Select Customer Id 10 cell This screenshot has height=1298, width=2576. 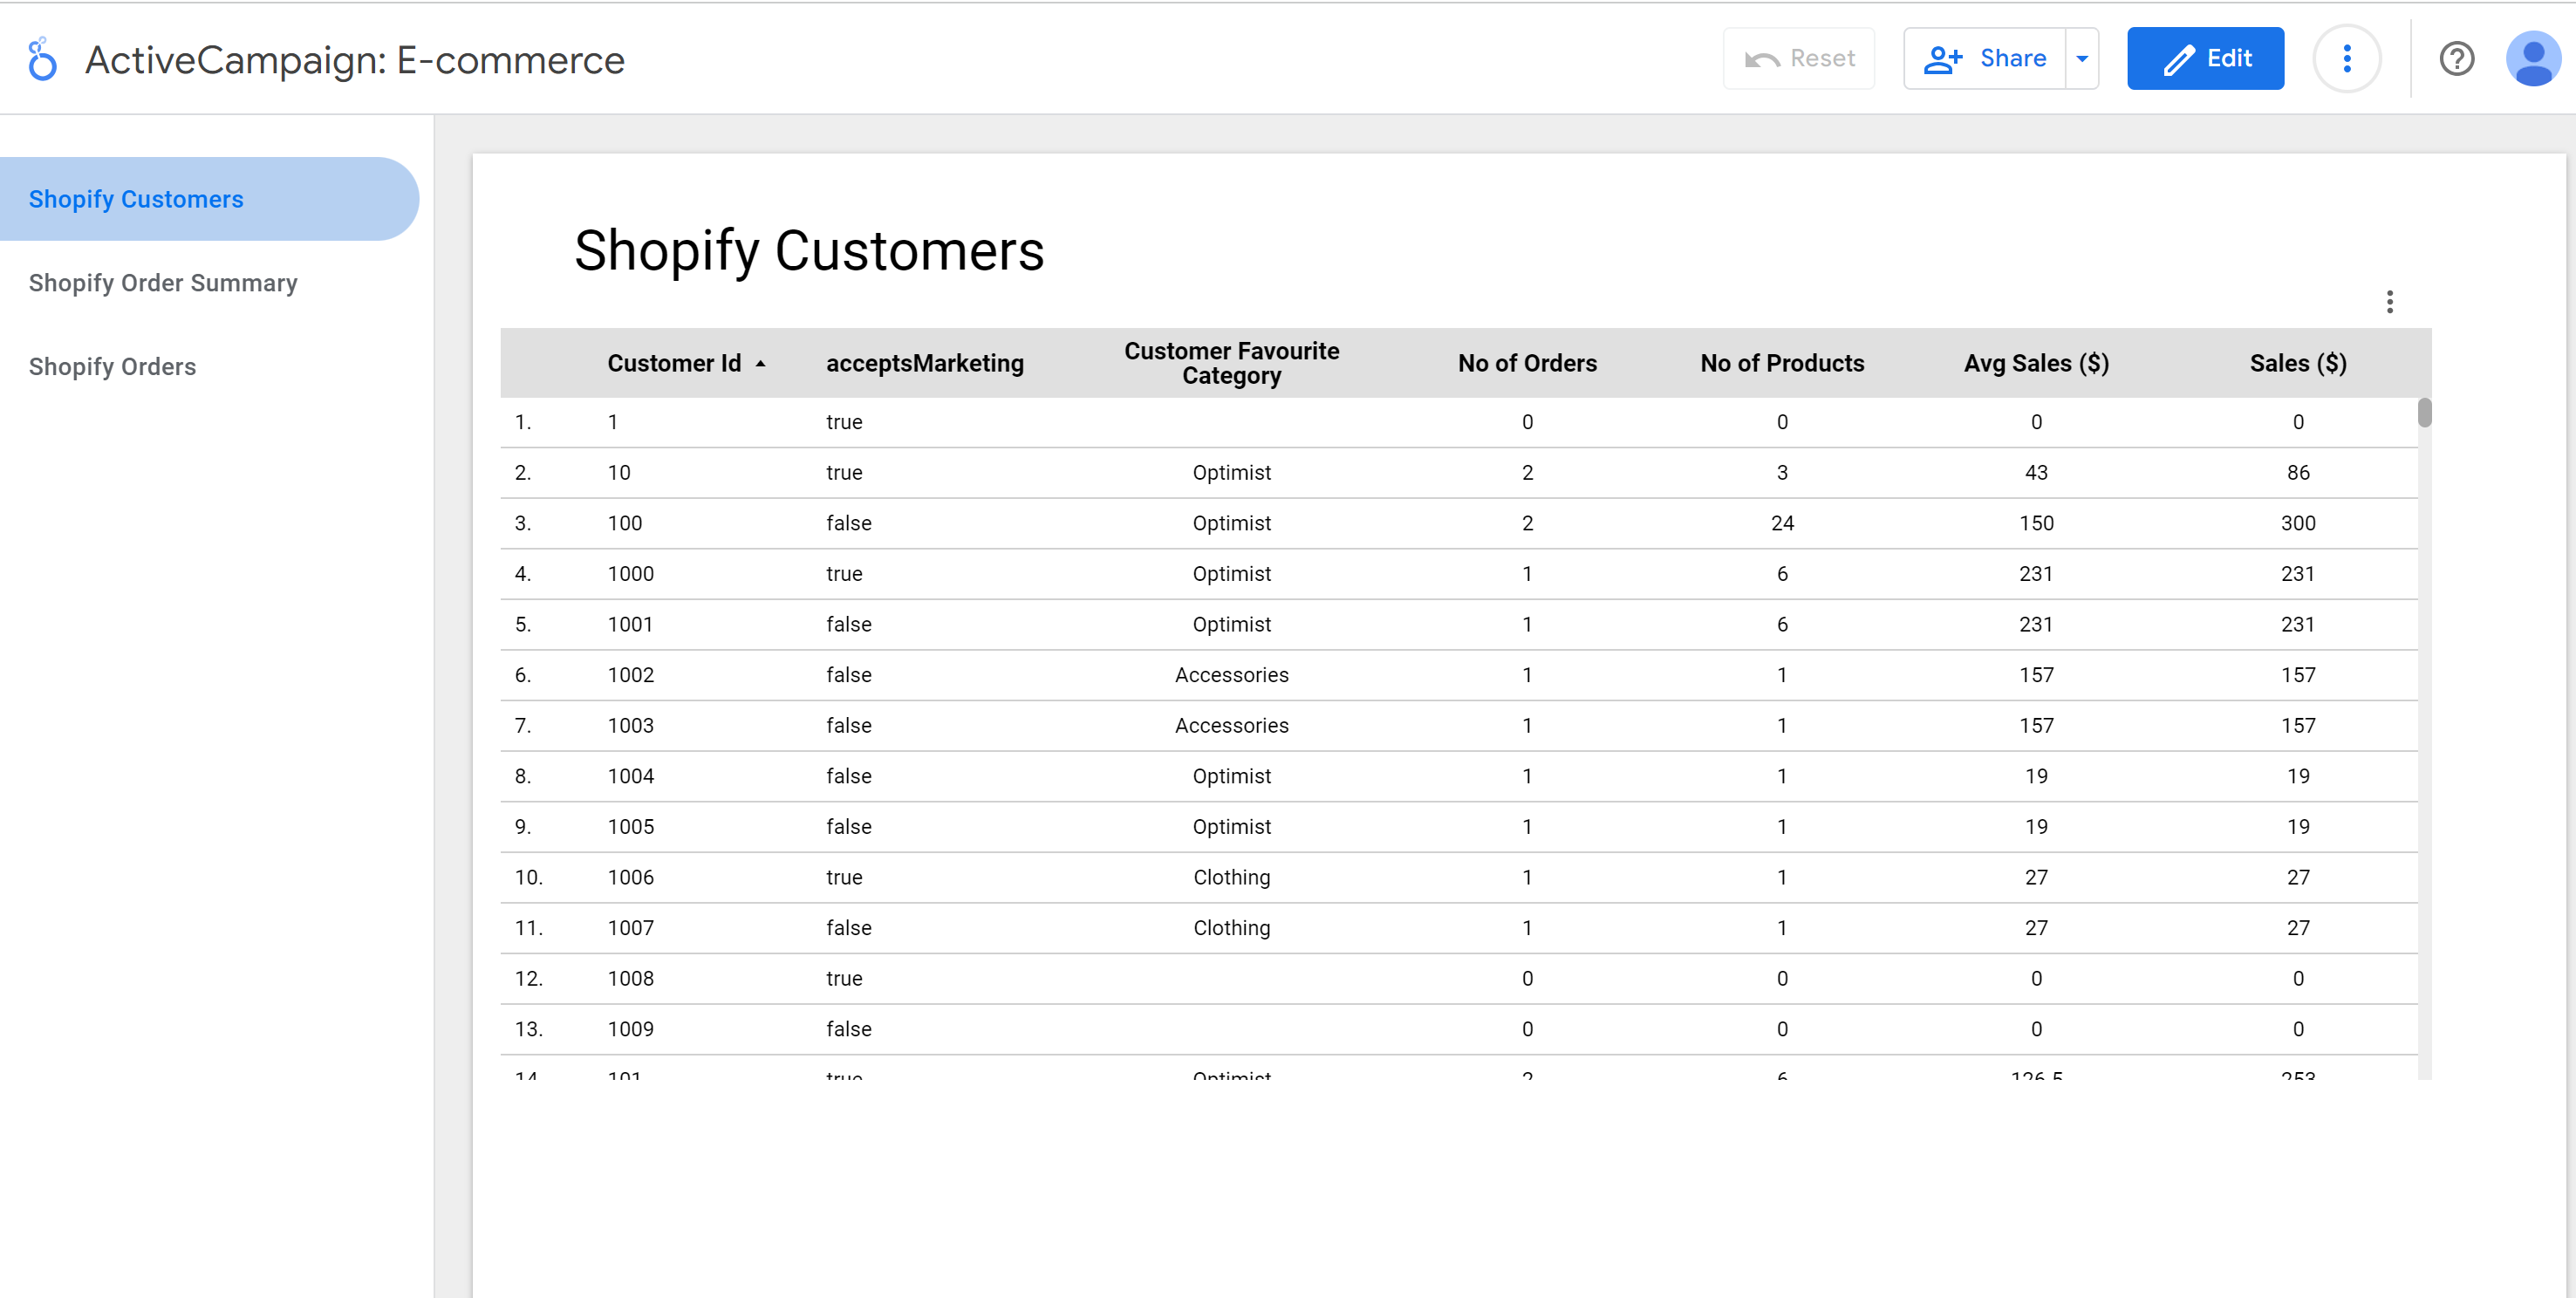coord(619,472)
